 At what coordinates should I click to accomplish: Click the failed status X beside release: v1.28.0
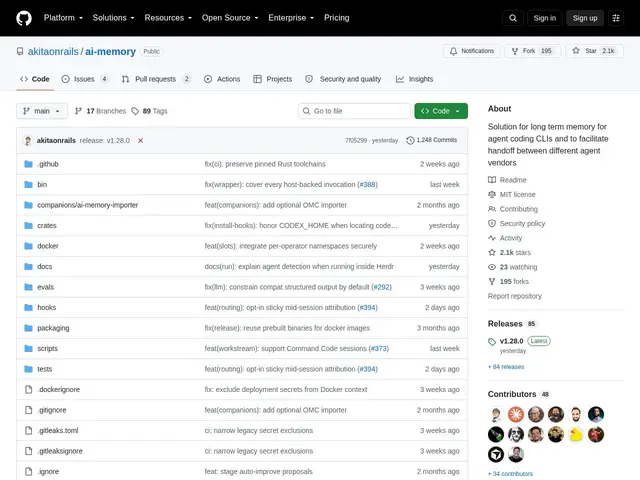[x=140, y=140]
